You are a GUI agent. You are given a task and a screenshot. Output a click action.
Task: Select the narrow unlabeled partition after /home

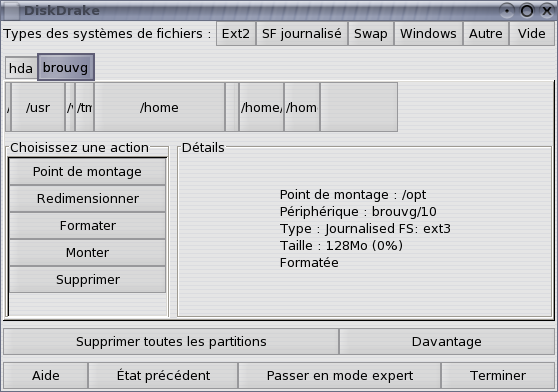232,107
